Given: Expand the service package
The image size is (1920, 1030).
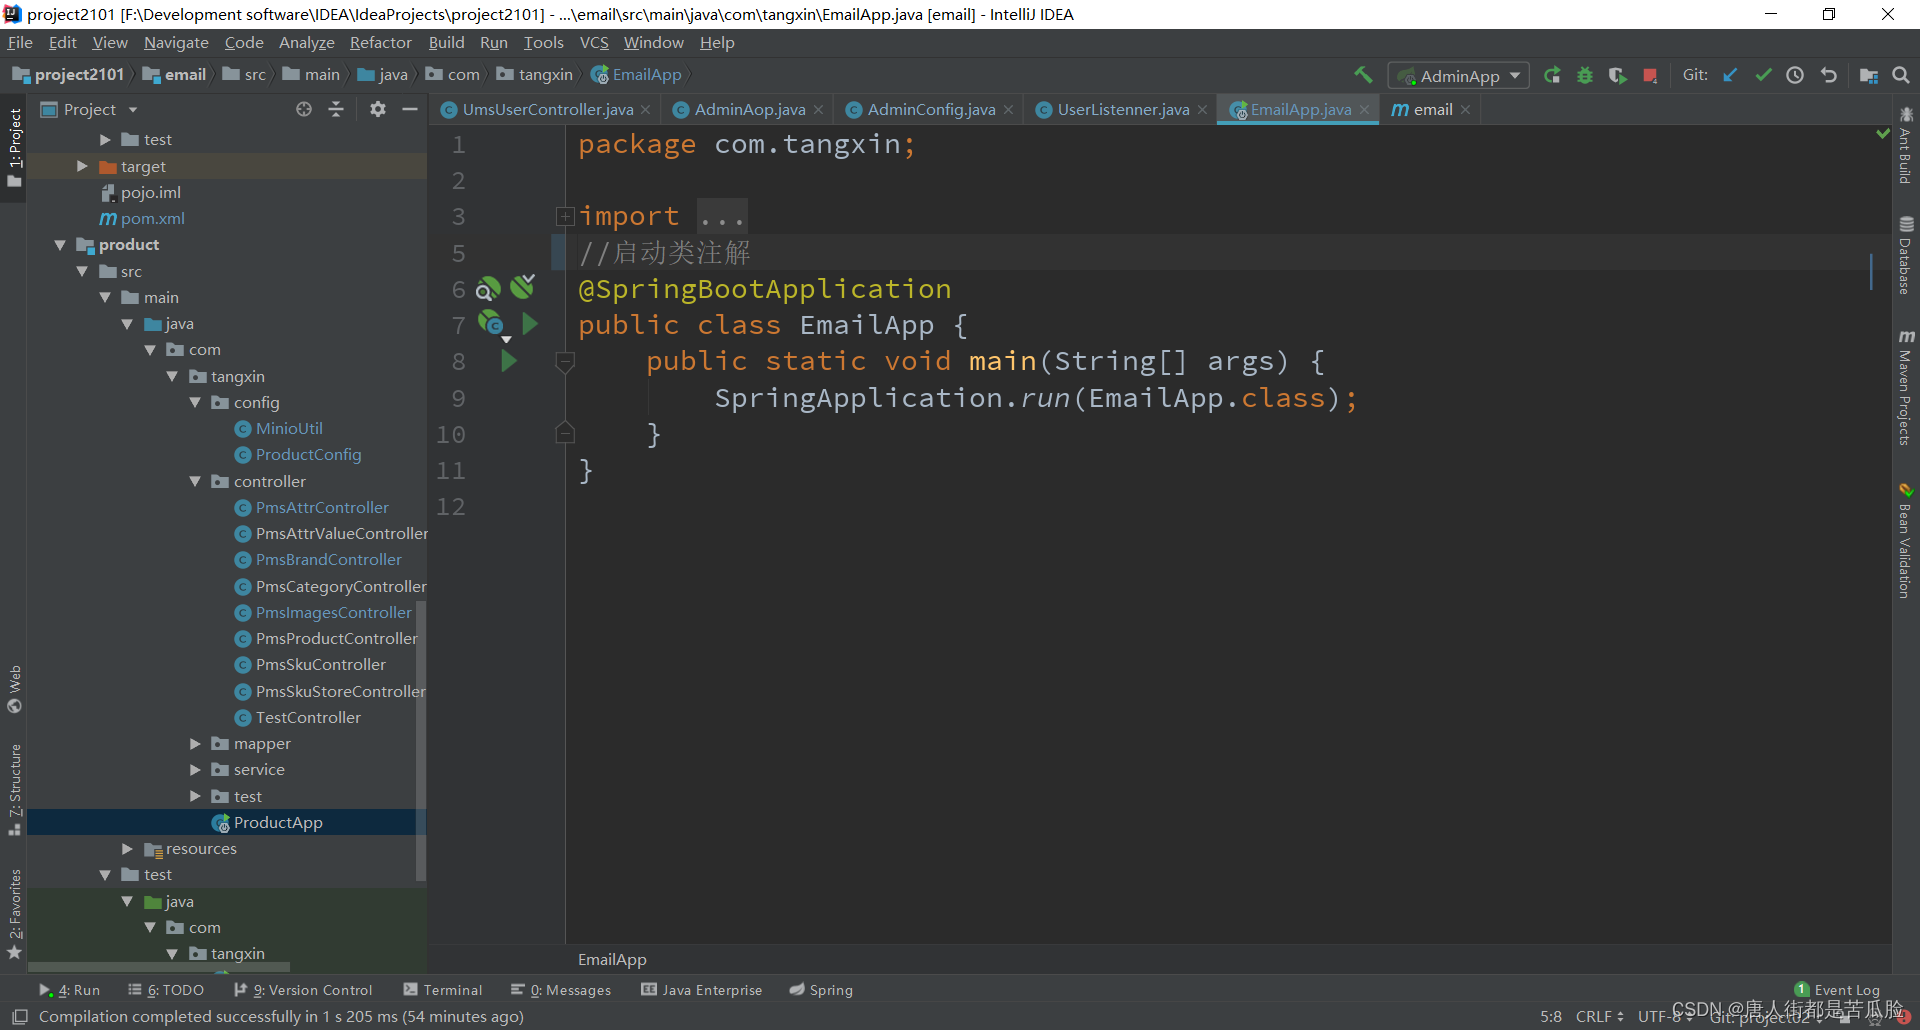Looking at the screenshot, I should click(195, 769).
